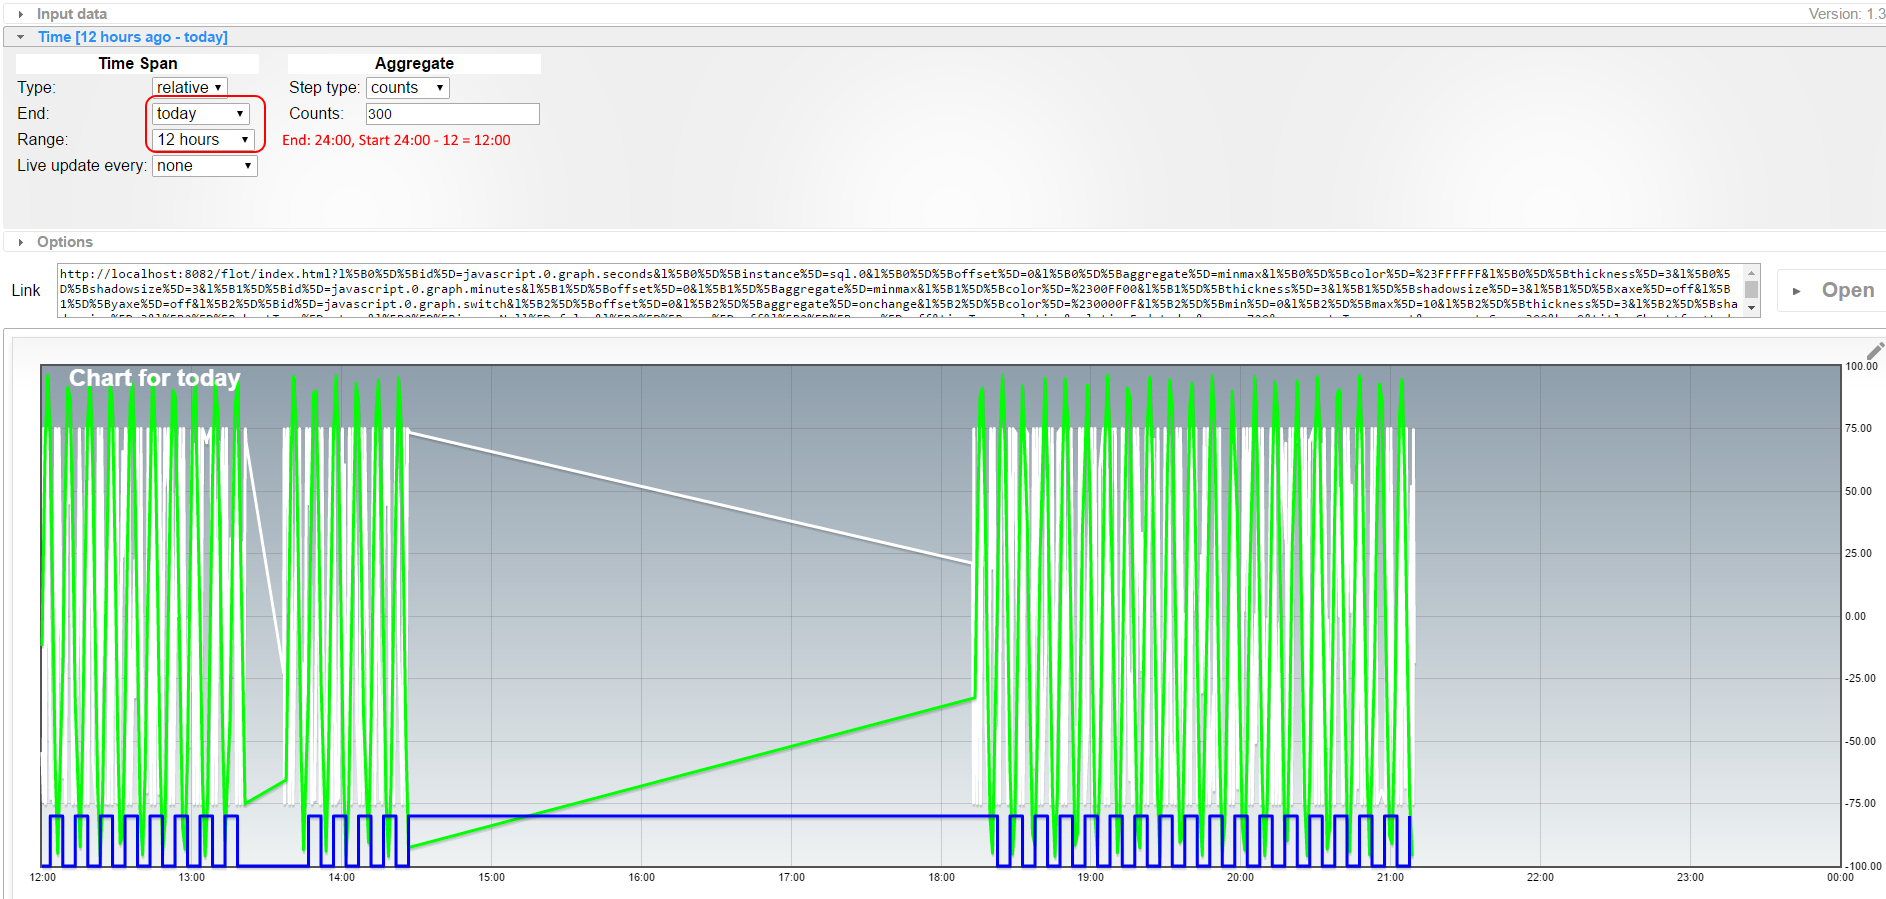Click scroll down arrow of Link text area
This screenshot has width=1886, height=899.
[x=1752, y=309]
